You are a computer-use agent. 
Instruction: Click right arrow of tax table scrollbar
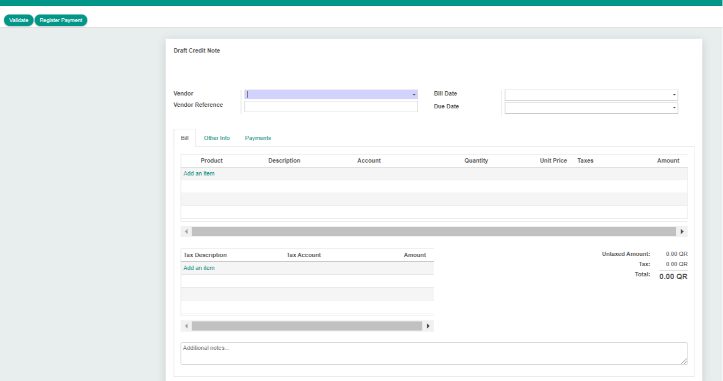pos(428,326)
